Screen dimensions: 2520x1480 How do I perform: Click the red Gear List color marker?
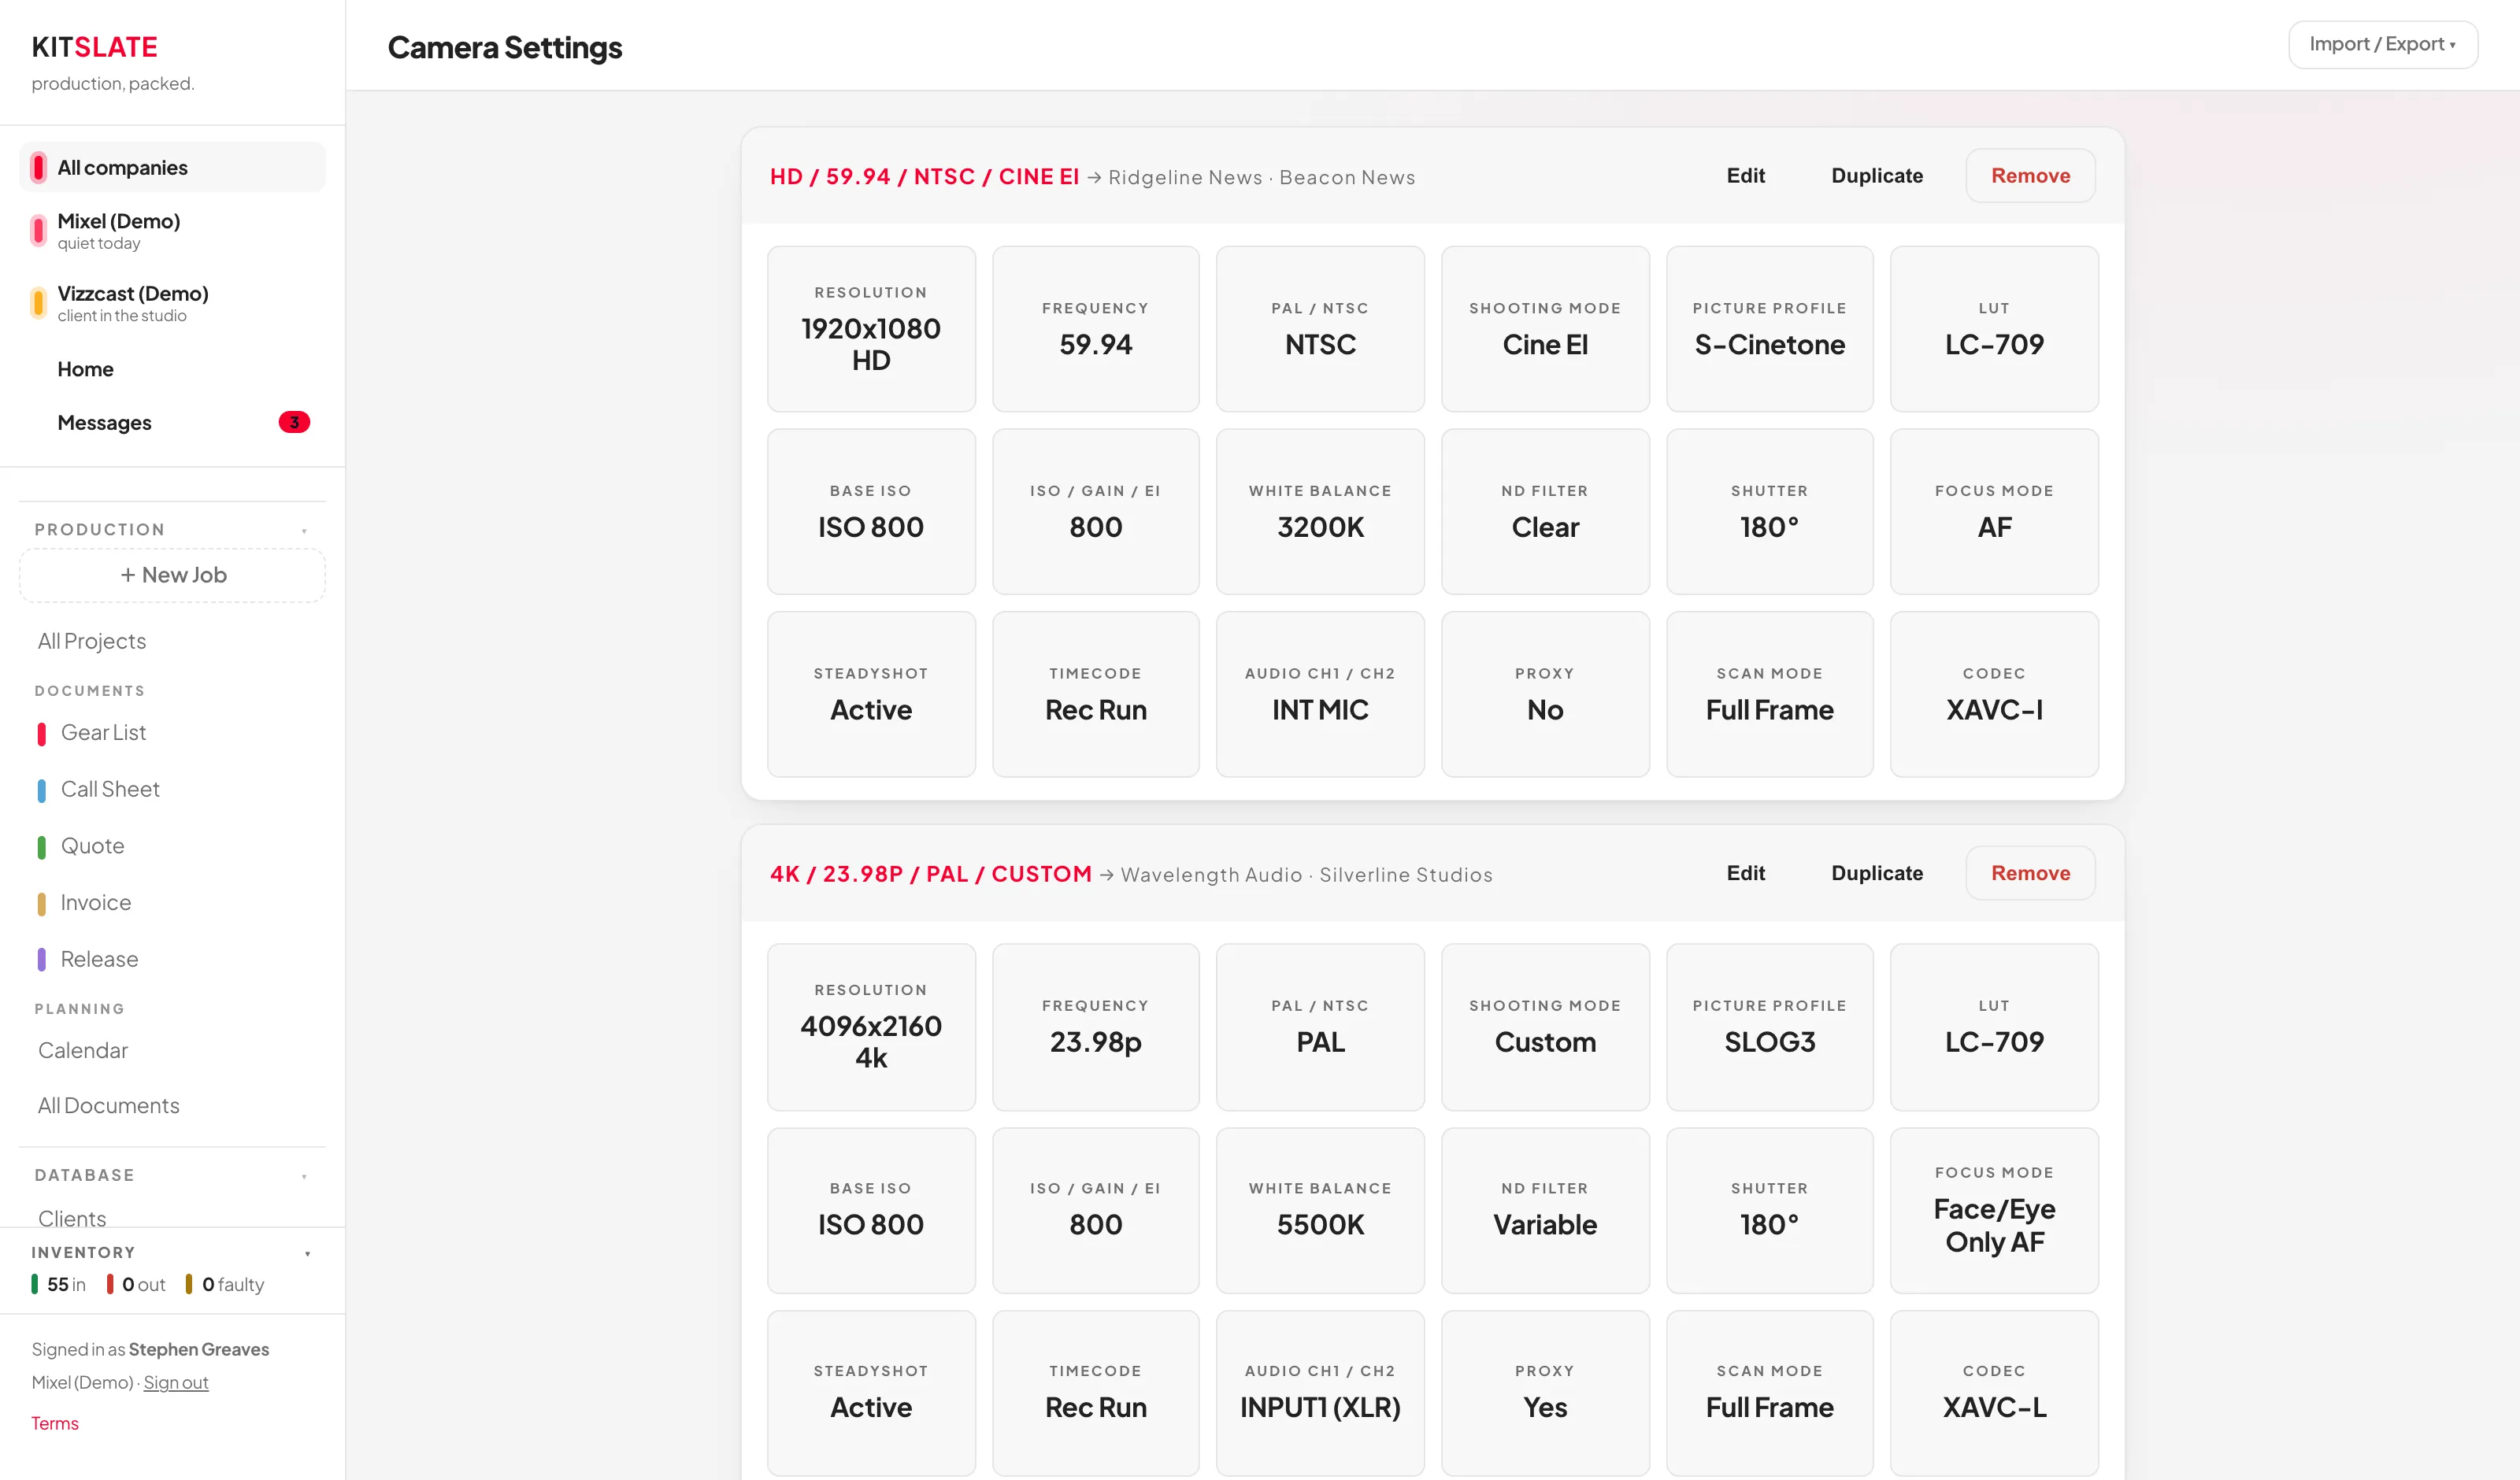(41, 734)
